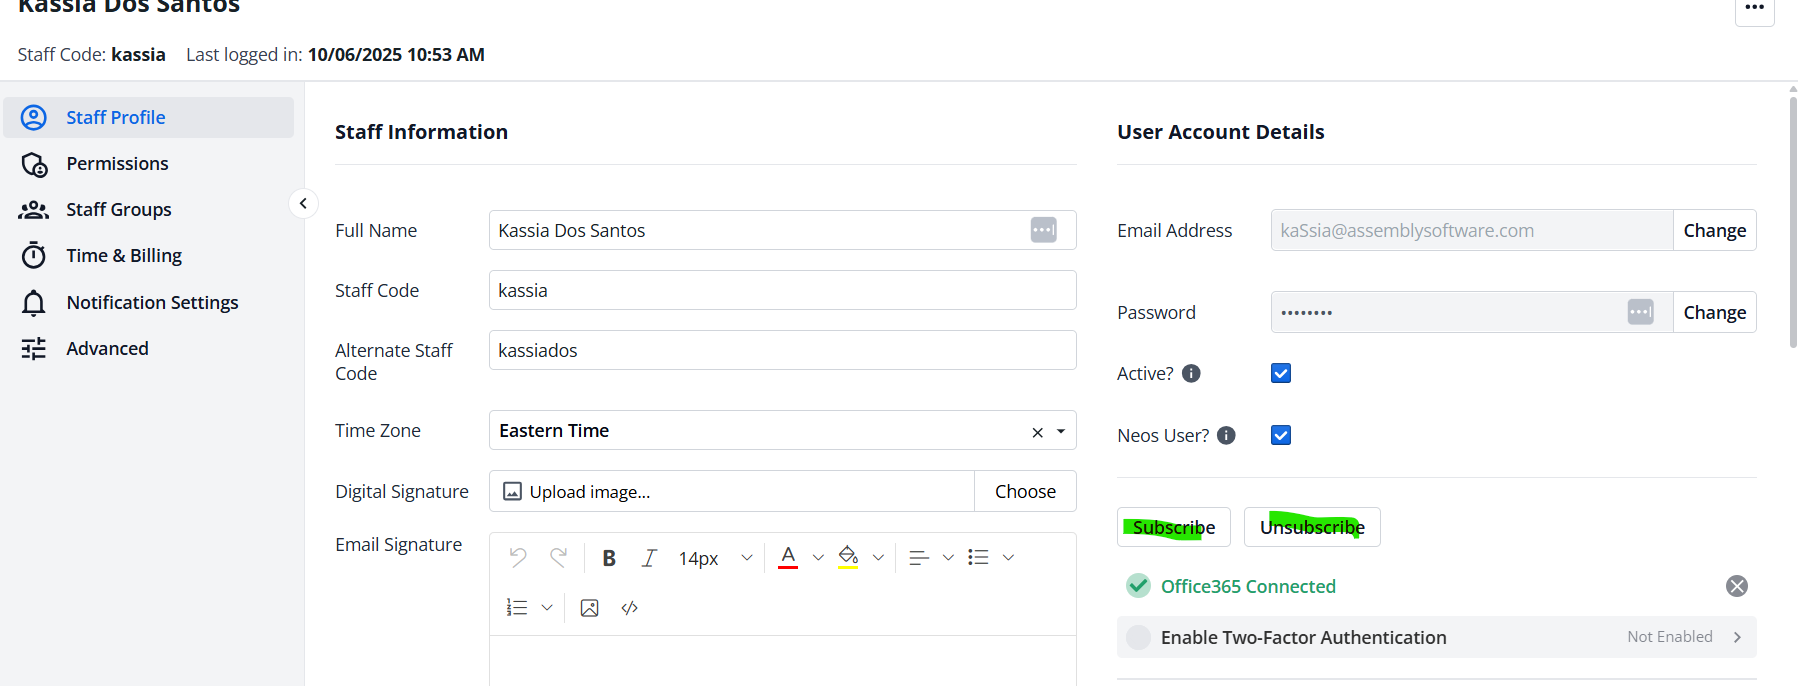
Task: Open the font color picker
Action: [x=789, y=557]
